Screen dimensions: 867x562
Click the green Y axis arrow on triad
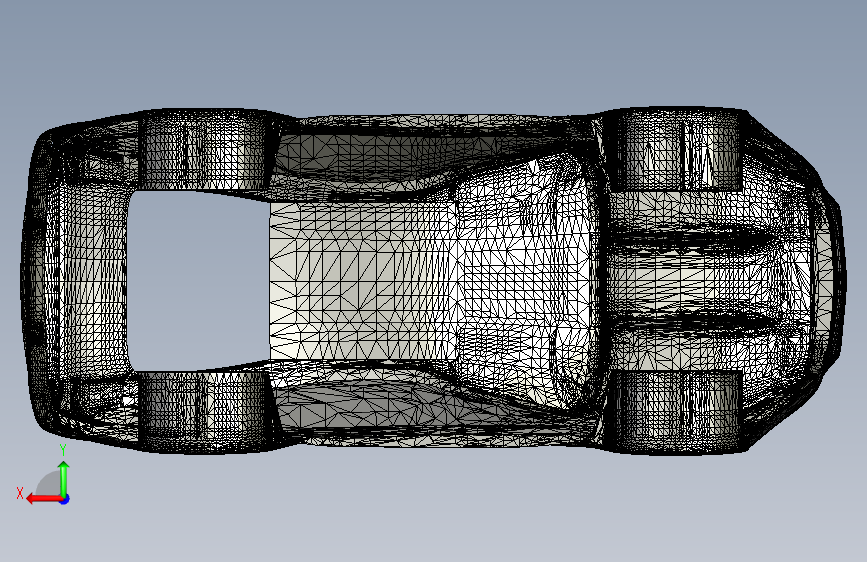(x=64, y=479)
